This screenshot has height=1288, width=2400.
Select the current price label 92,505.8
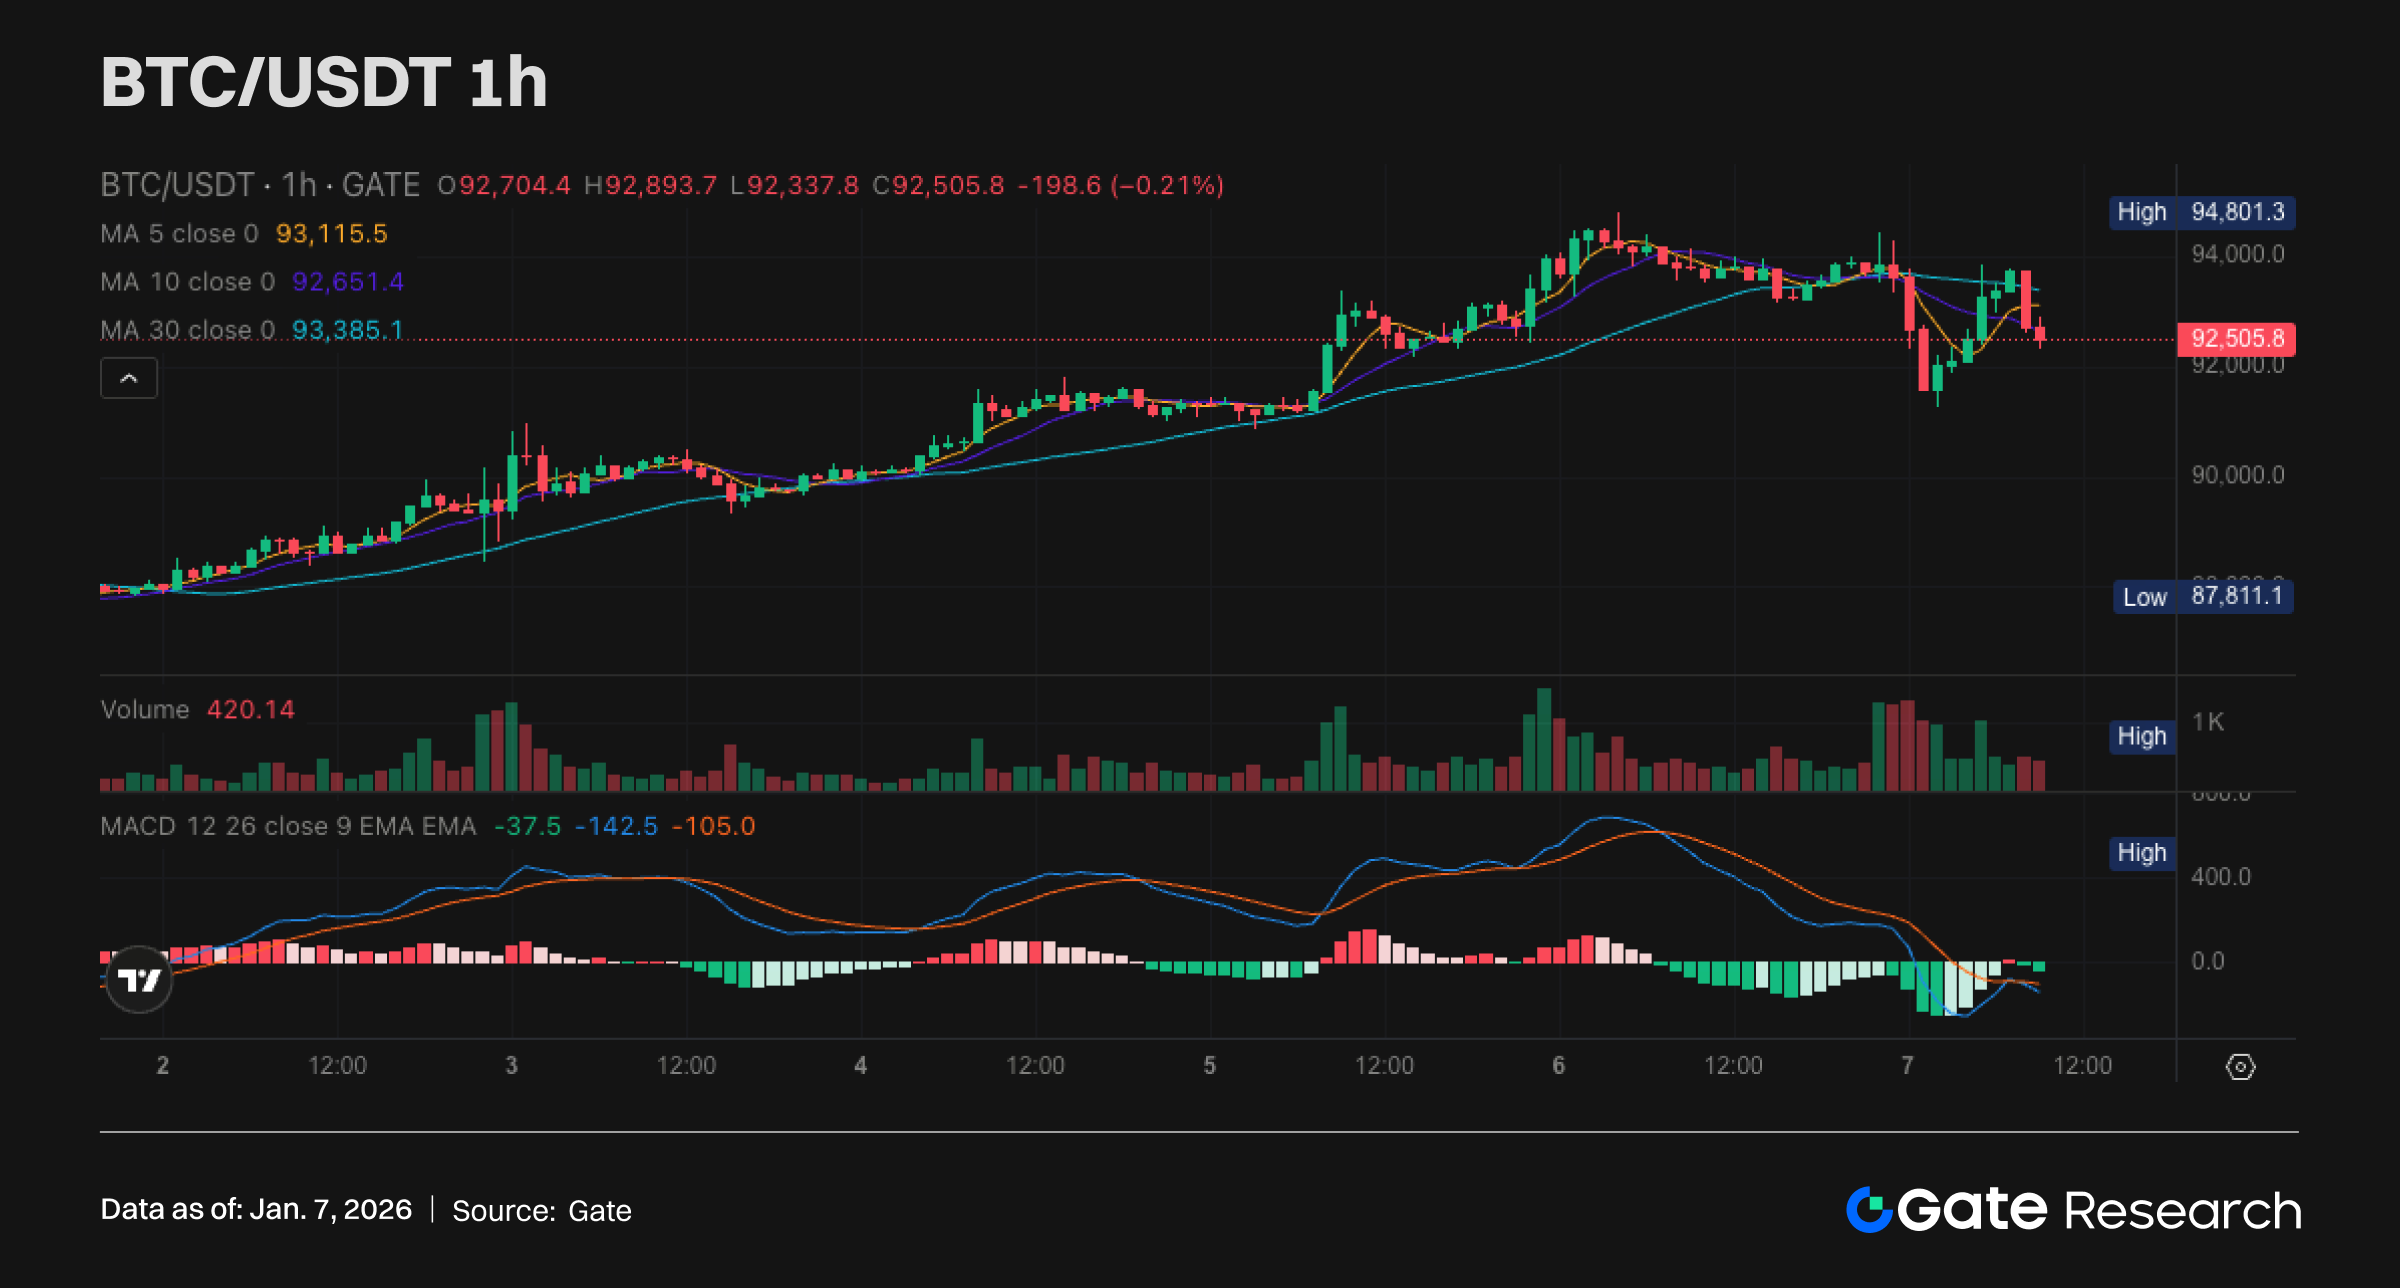tap(2236, 339)
